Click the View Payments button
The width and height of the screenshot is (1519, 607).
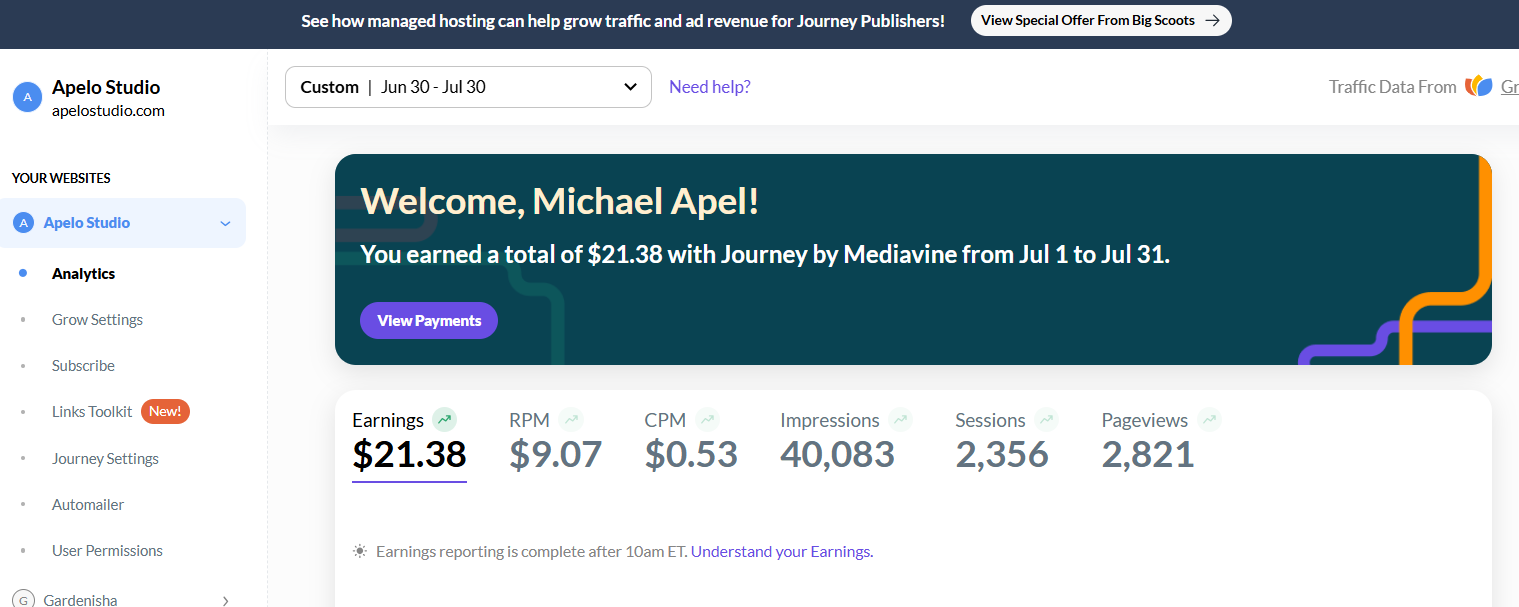coord(429,320)
